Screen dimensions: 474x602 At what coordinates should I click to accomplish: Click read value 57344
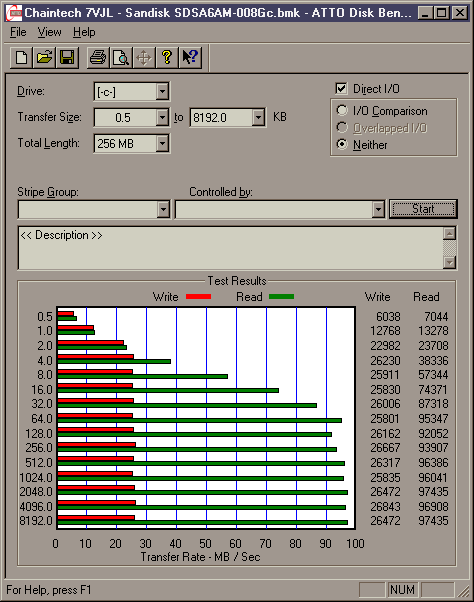pos(433,375)
